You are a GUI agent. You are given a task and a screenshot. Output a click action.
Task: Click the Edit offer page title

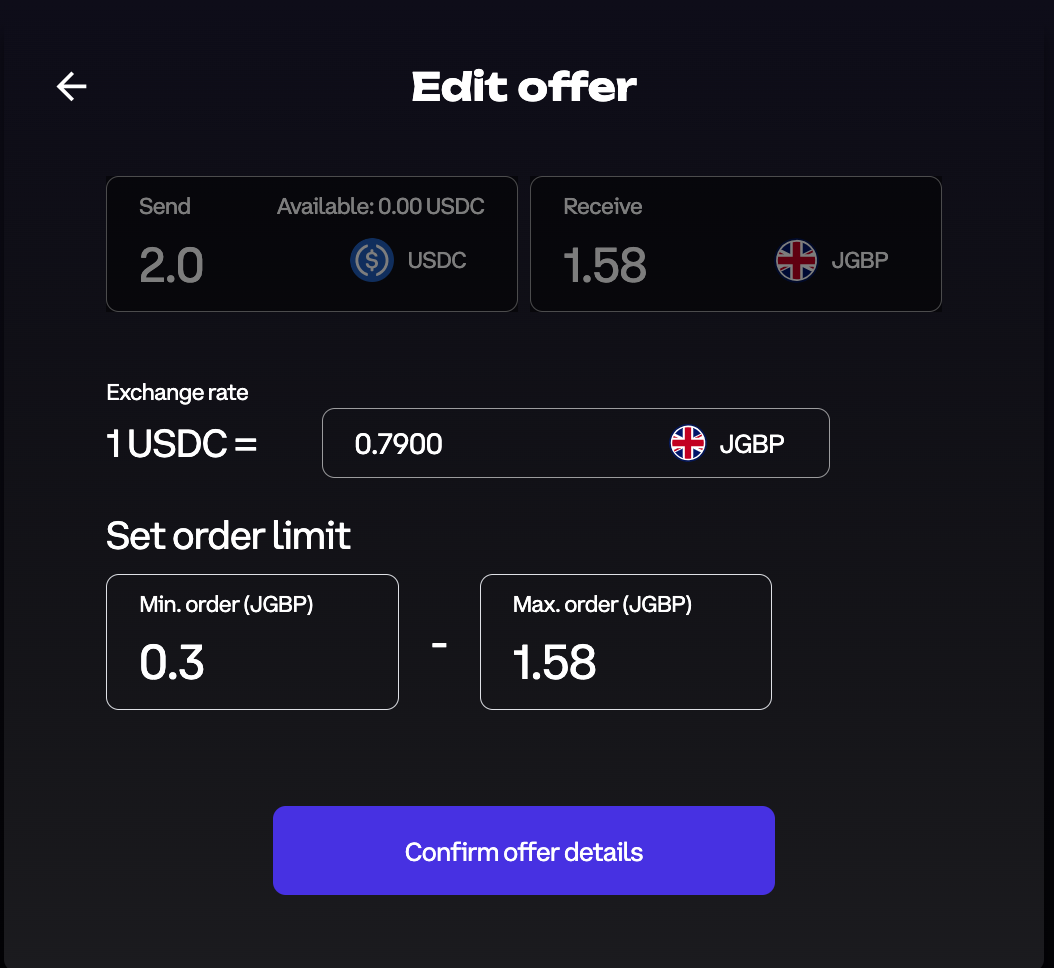[x=524, y=87]
